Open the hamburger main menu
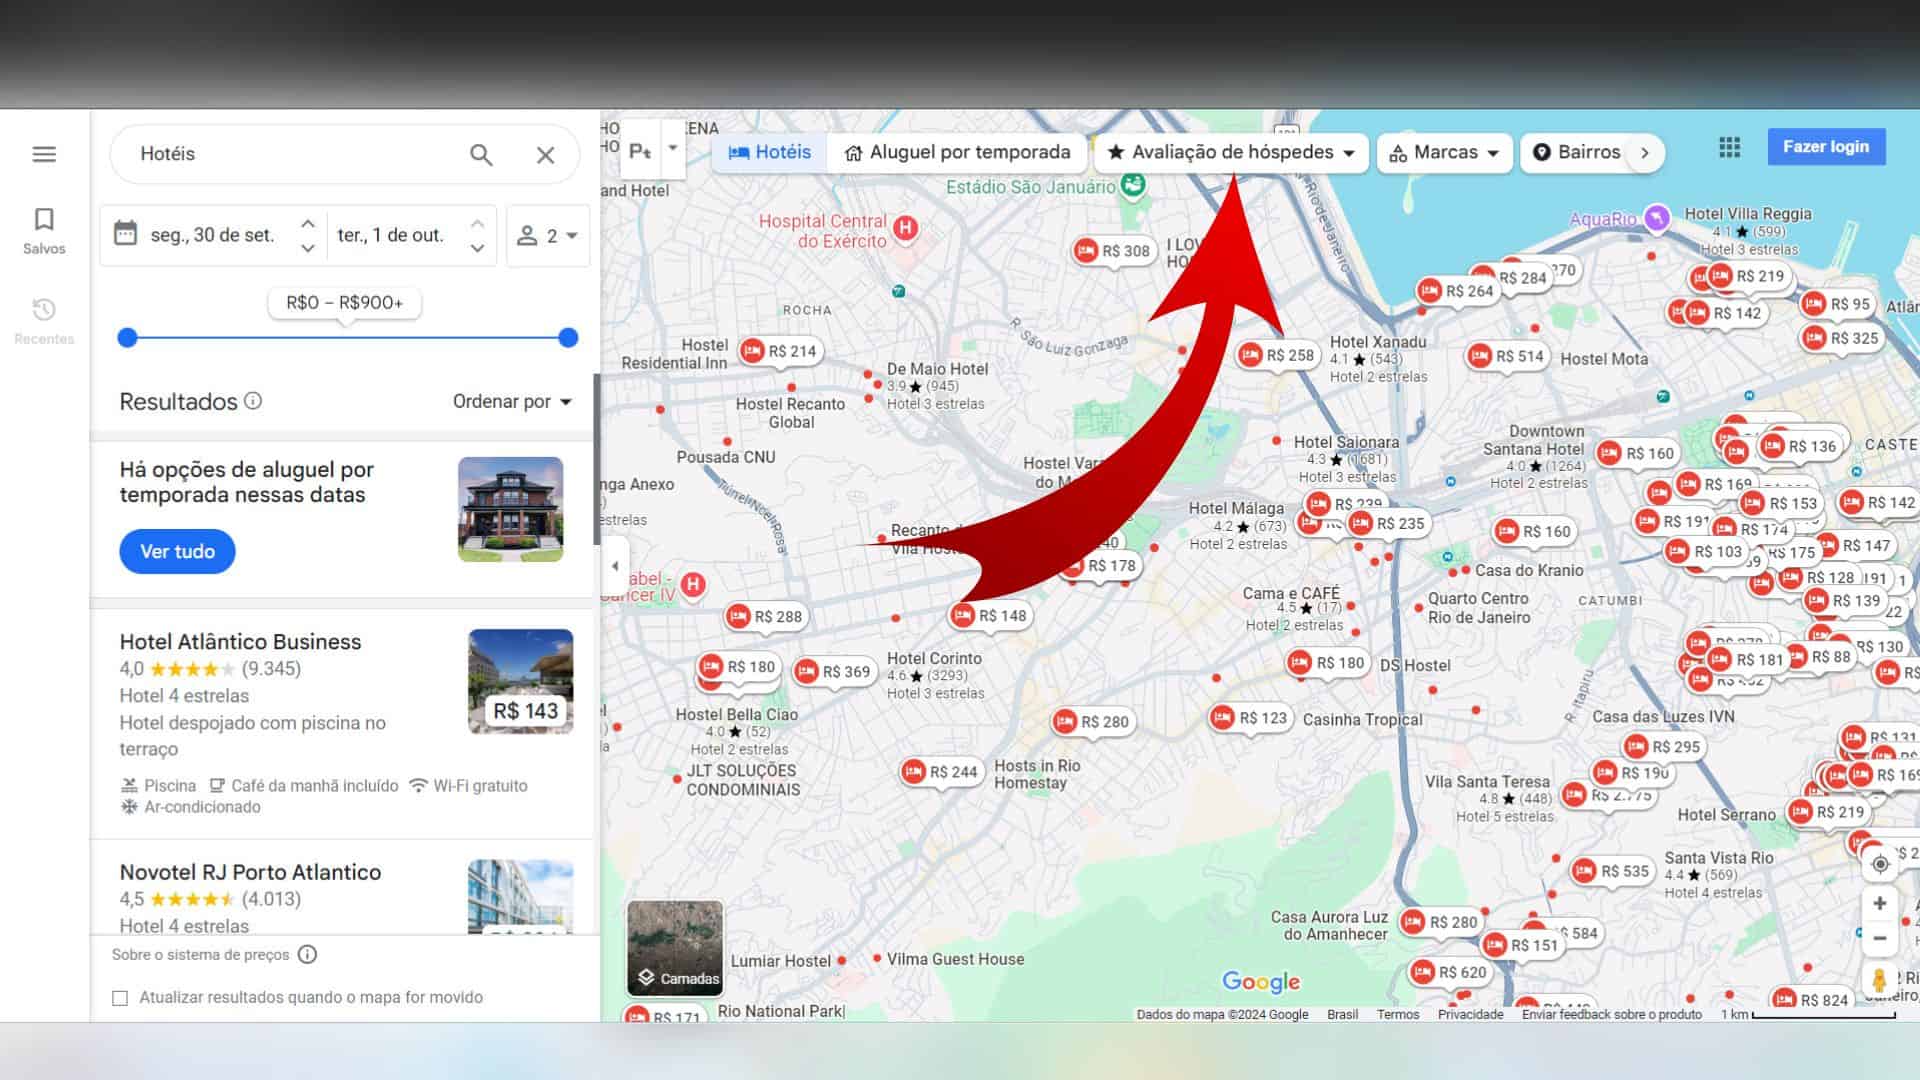Screen dimensions: 1920x1080 tap(44, 154)
